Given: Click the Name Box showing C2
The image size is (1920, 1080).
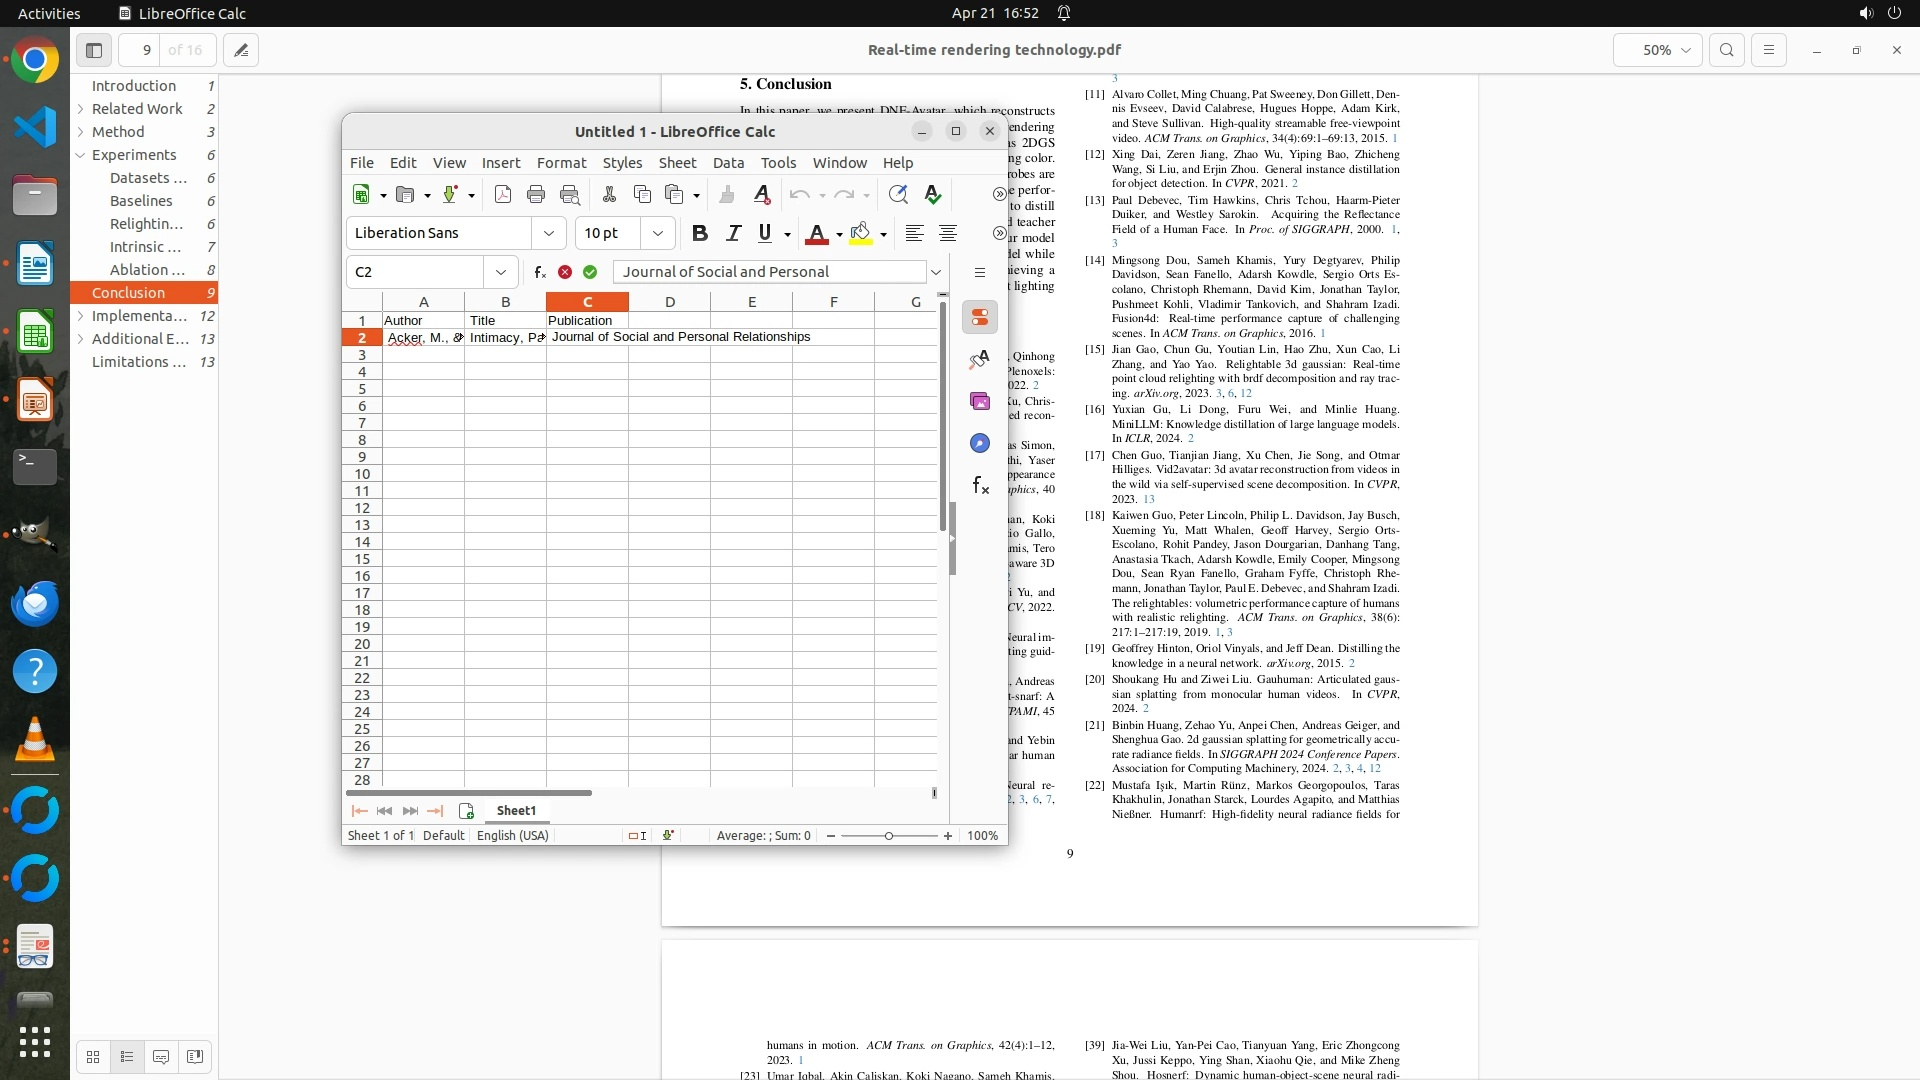Looking at the screenshot, I should pos(415,272).
